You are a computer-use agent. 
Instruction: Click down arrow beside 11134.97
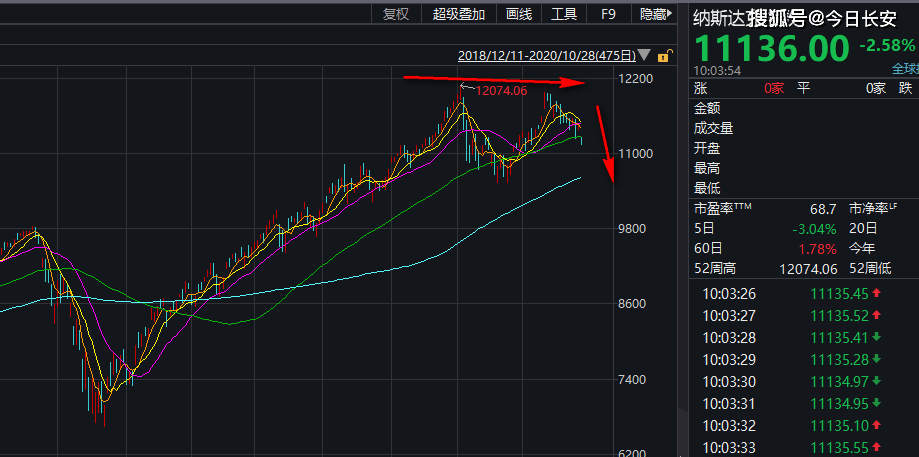(x=877, y=381)
